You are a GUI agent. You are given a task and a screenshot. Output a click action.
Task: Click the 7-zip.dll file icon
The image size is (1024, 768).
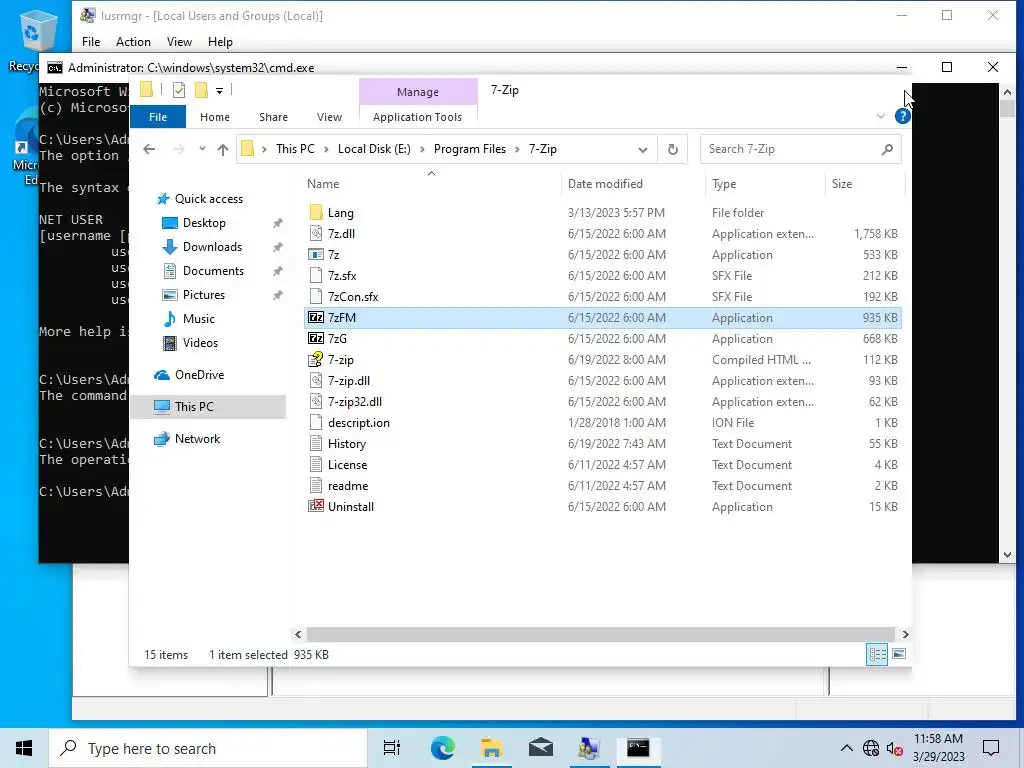pos(316,381)
